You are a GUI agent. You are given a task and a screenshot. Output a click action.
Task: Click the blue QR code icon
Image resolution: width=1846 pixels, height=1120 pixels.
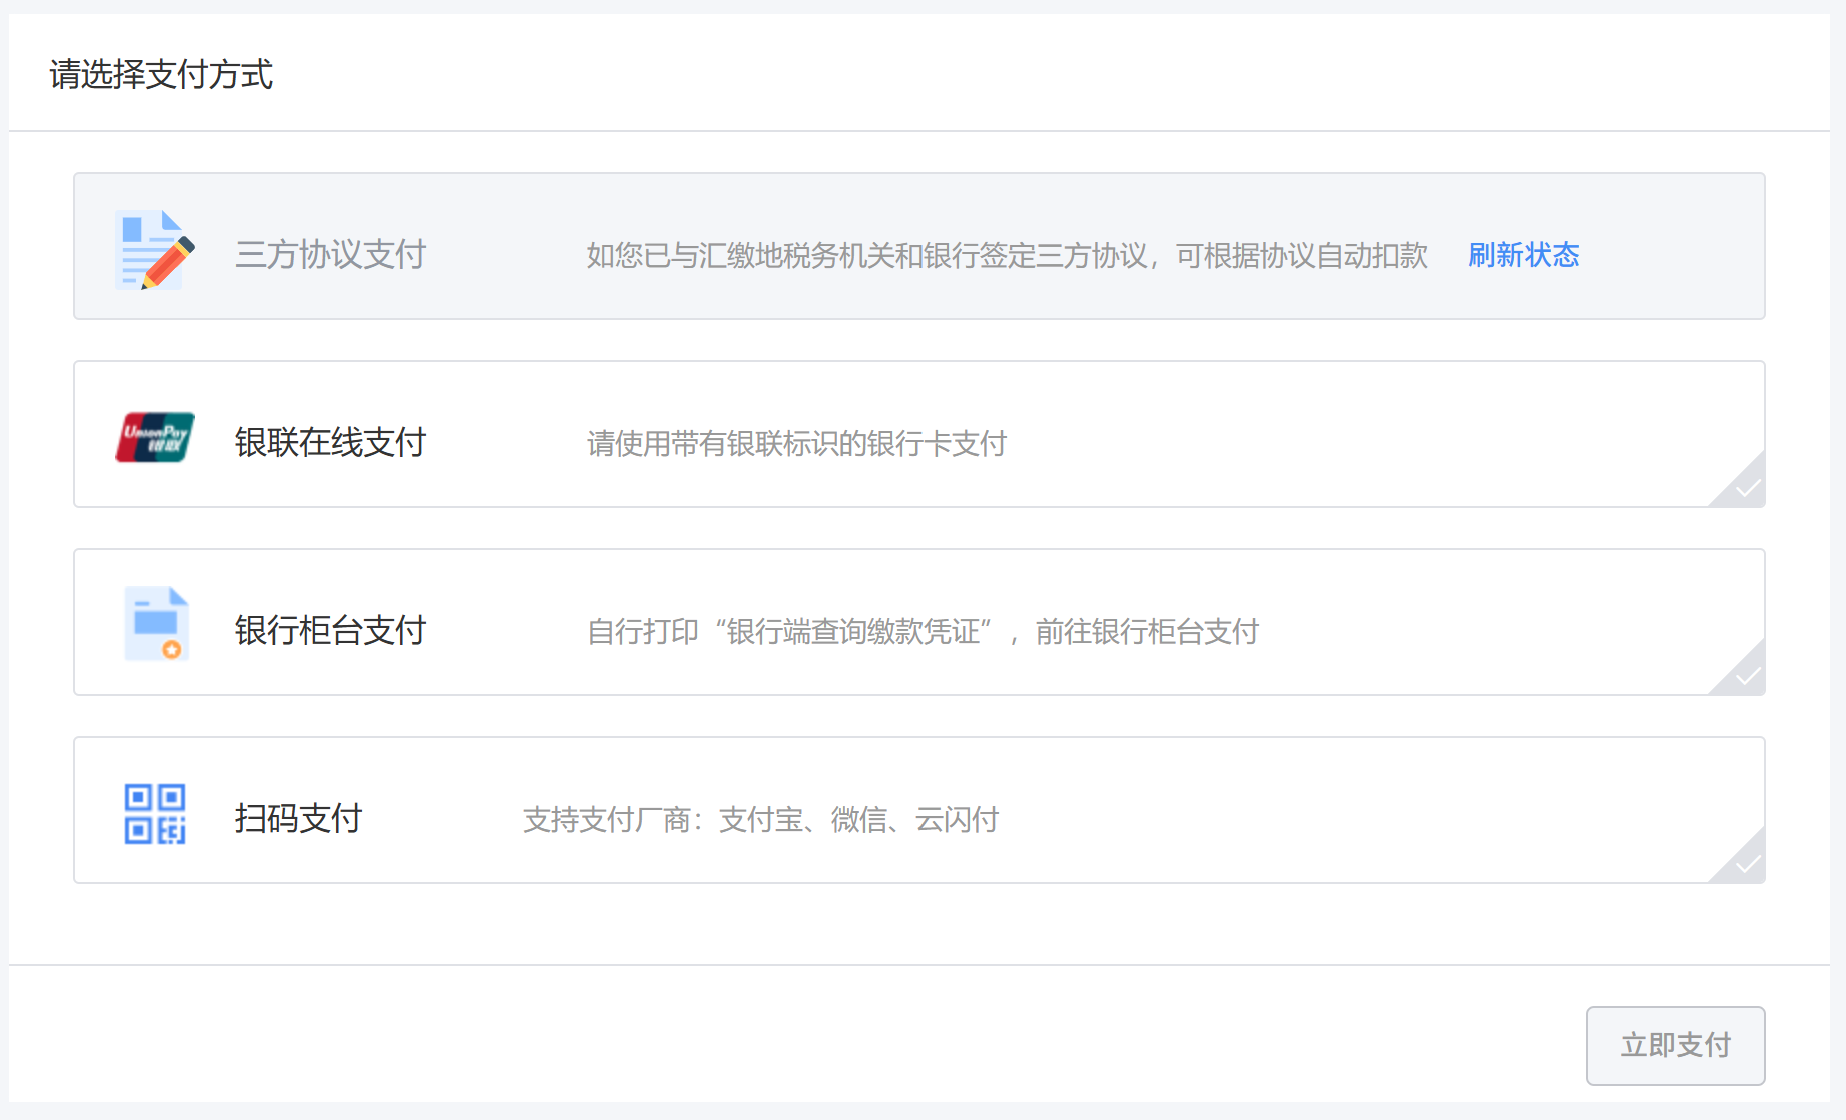pyautogui.click(x=155, y=813)
